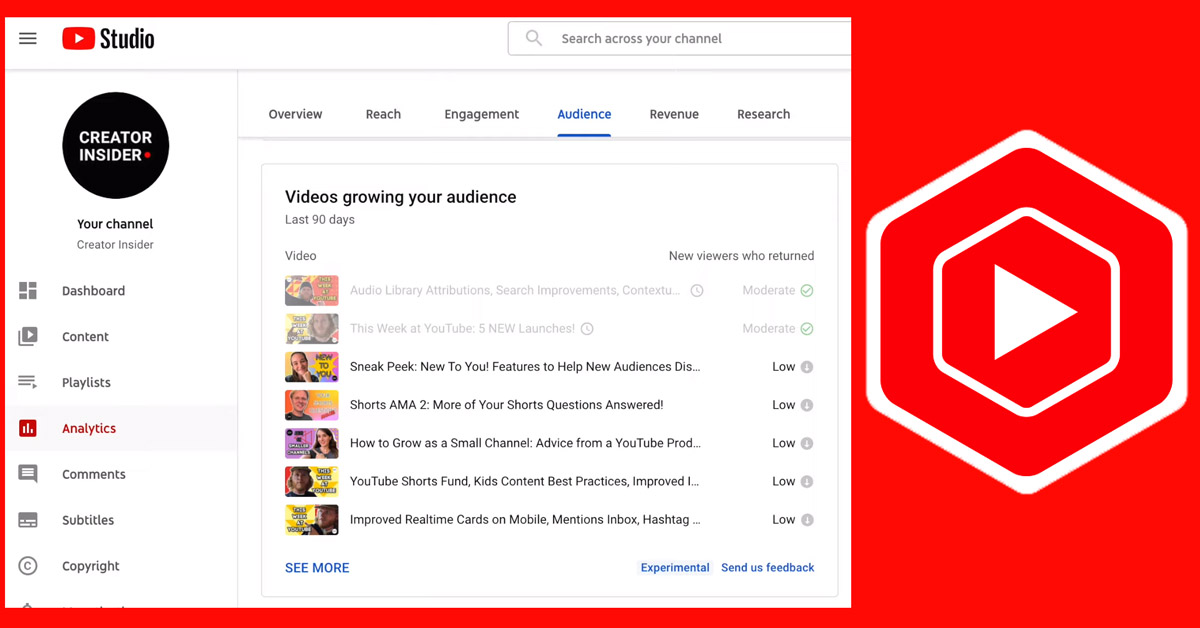The width and height of the screenshot is (1200, 628).
Task: Click info icon in YouTube Shorts Fund row
Action: 807,482
